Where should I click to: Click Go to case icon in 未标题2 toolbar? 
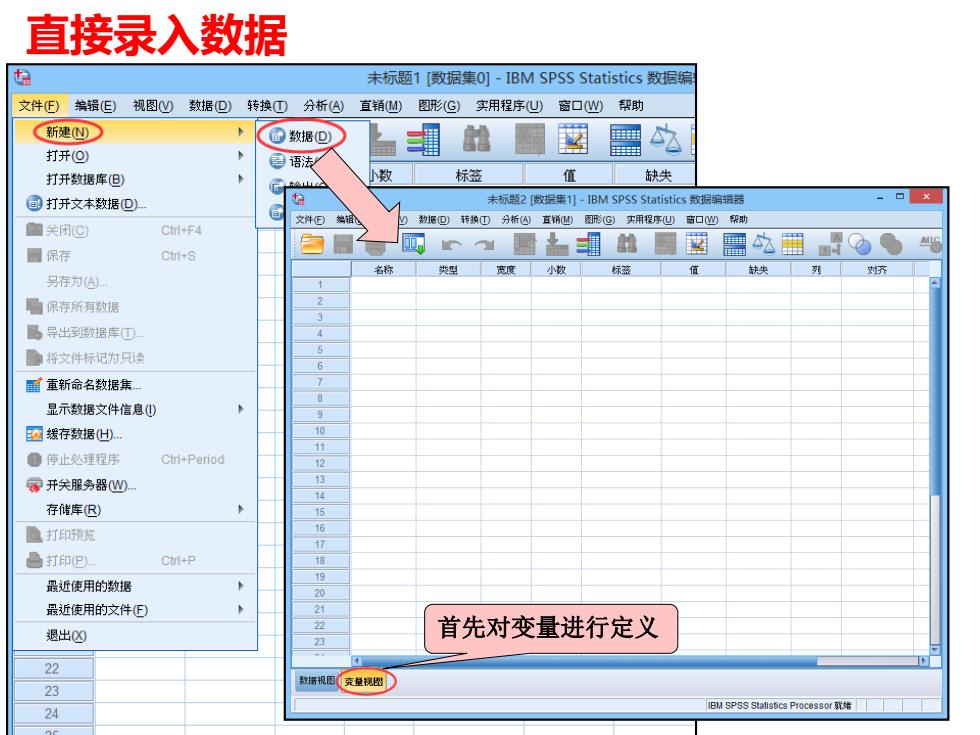524,244
